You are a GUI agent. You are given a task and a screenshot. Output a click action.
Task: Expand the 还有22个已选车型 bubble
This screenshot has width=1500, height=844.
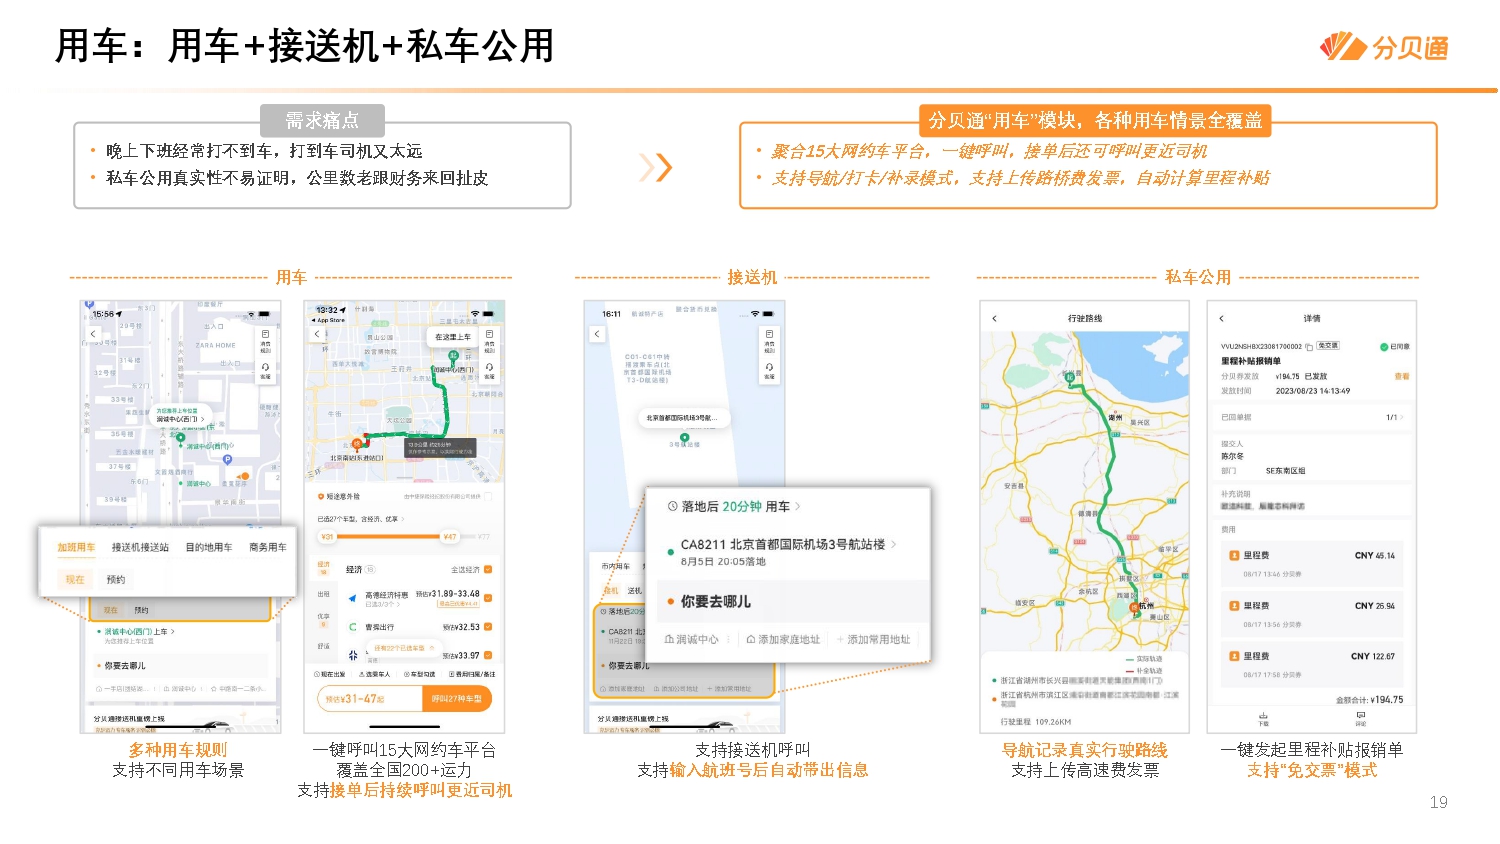(x=402, y=646)
